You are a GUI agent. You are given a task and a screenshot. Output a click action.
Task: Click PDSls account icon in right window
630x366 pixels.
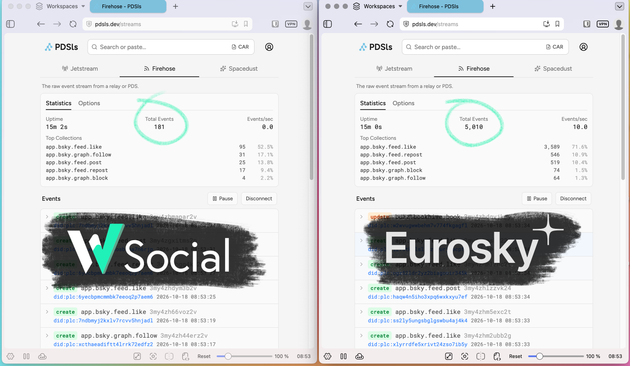[583, 47]
